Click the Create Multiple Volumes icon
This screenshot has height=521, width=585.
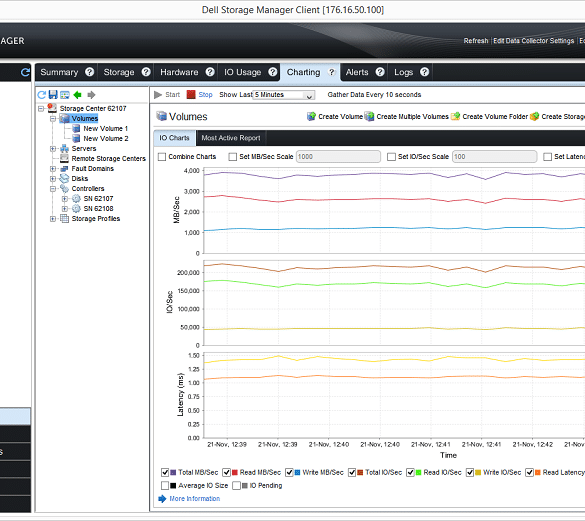point(369,116)
